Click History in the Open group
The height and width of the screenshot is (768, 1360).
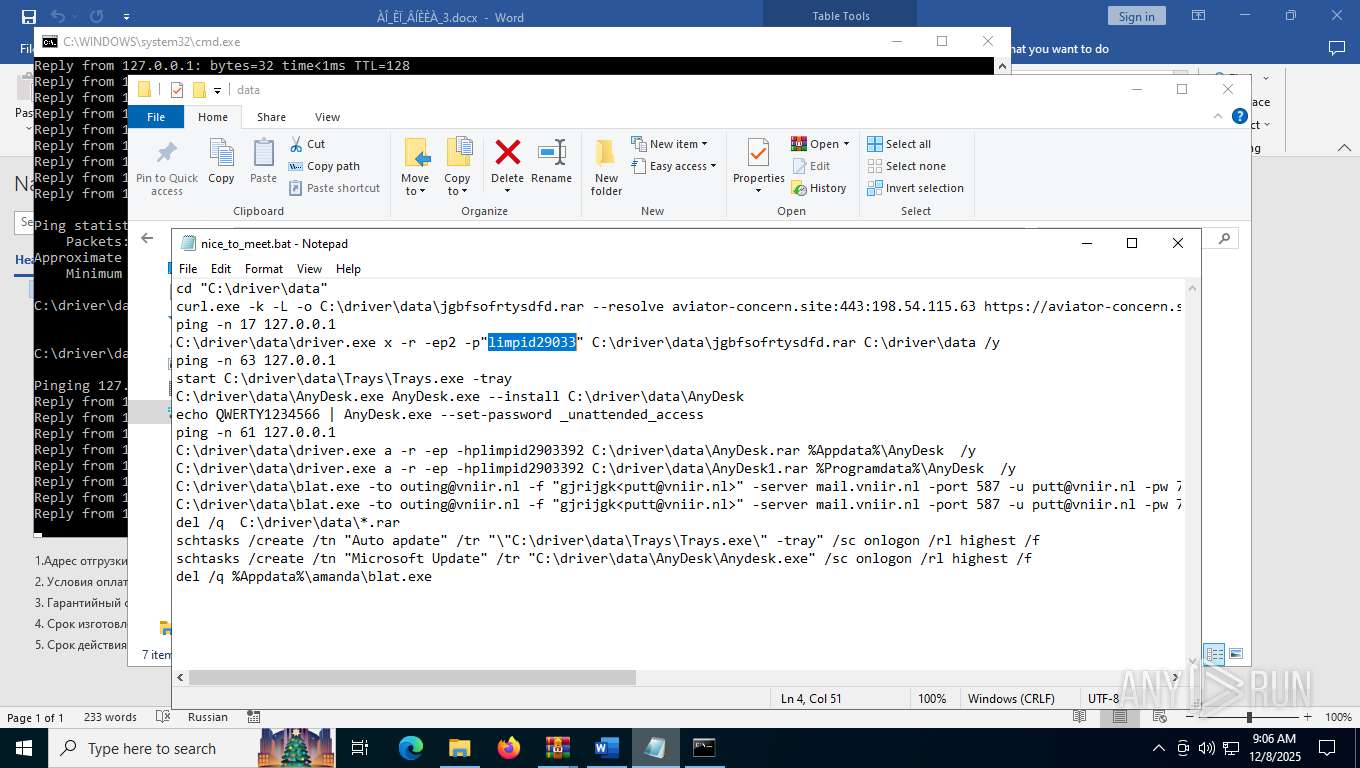(819, 188)
